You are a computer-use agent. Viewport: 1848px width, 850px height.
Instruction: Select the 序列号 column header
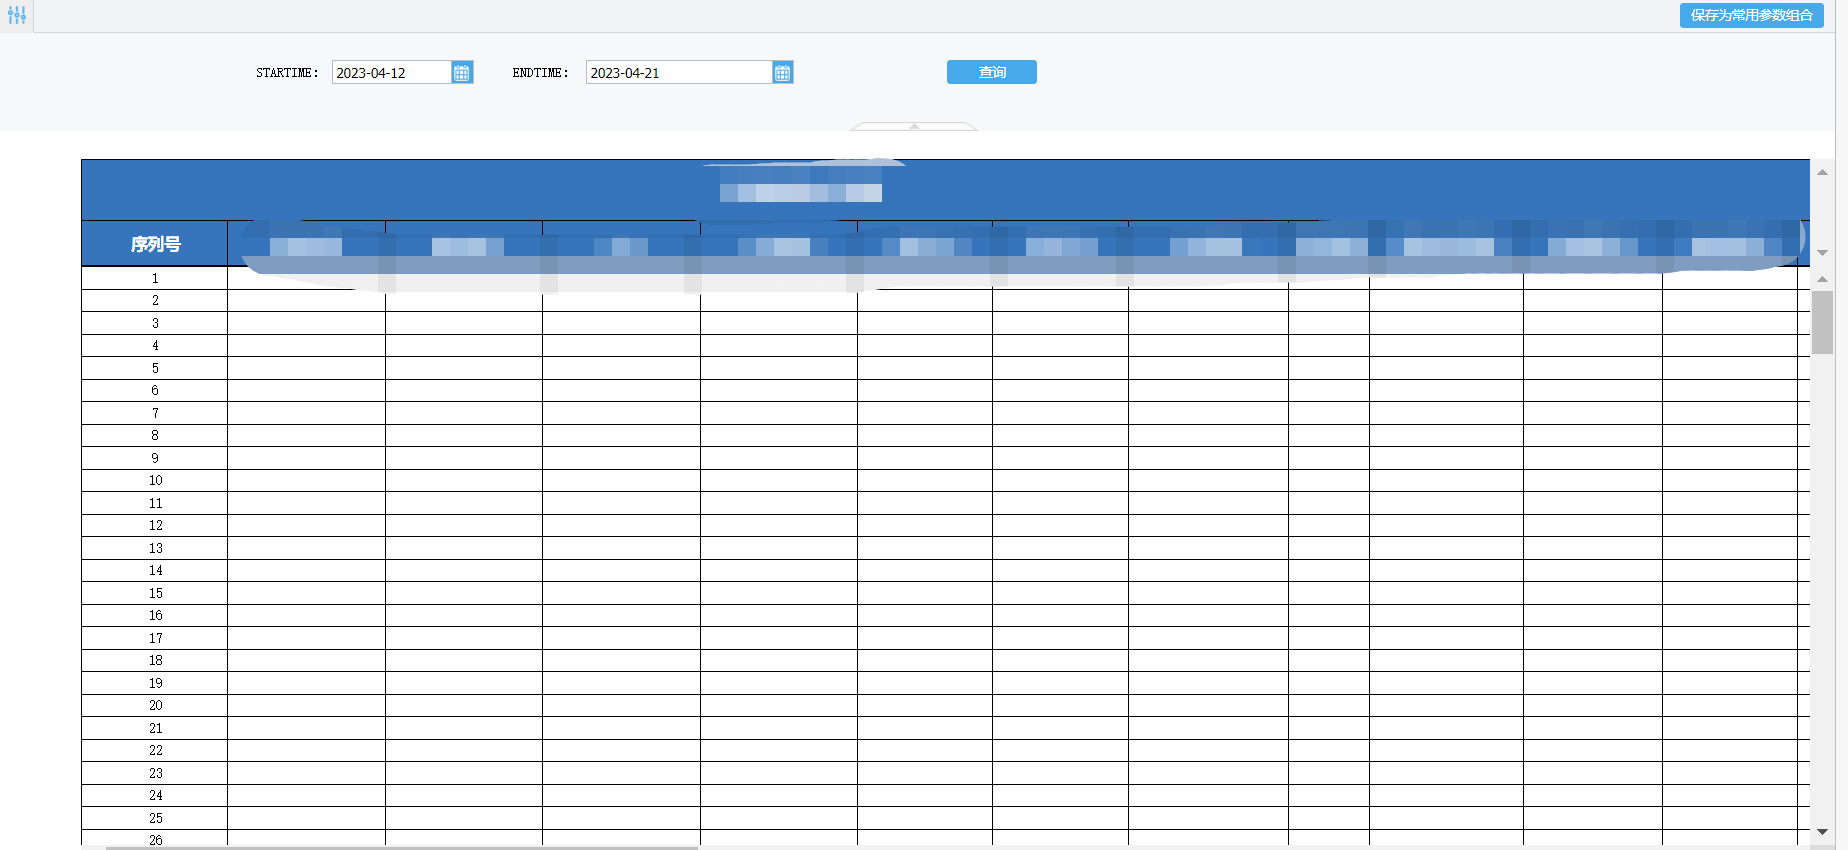[x=155, y=244]
